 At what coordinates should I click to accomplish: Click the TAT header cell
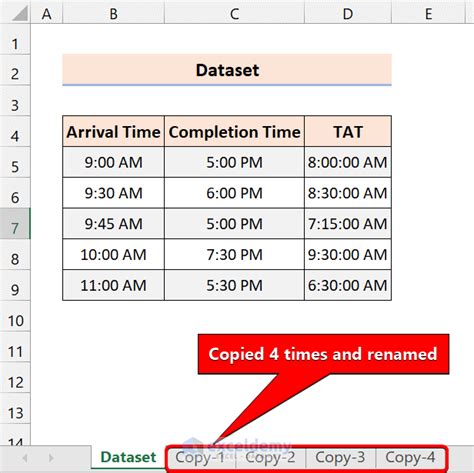point(348,132)
